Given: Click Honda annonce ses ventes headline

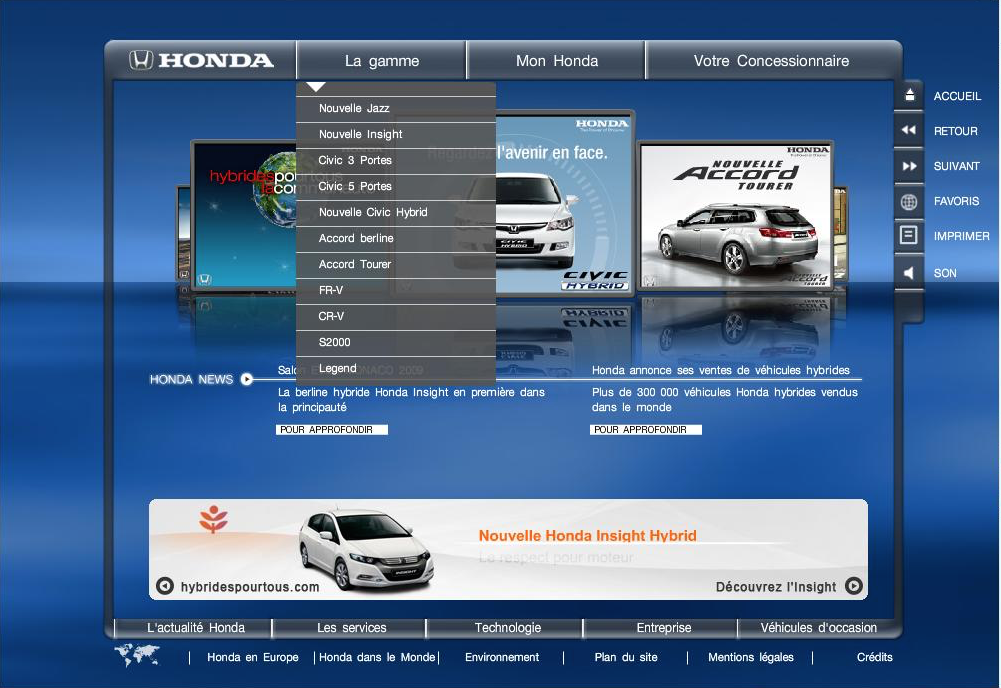Looking at the screenshot, I should [721, 370].
